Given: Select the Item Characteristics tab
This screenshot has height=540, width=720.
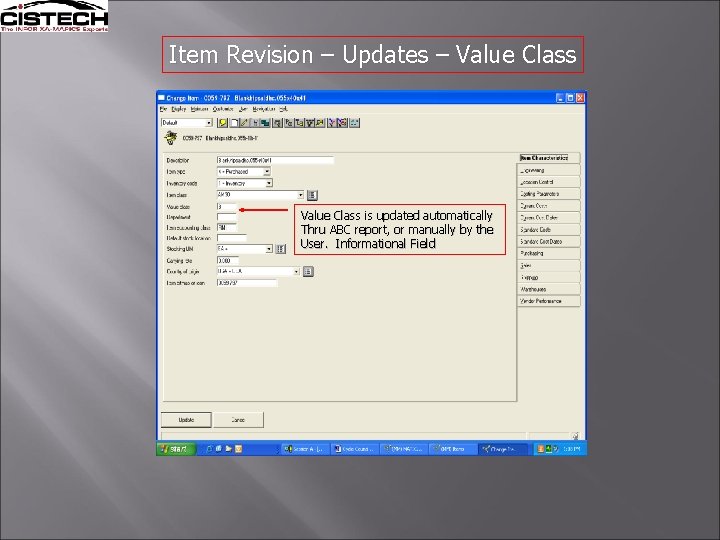Looking at the screenshot, I should tap(548, 158).
